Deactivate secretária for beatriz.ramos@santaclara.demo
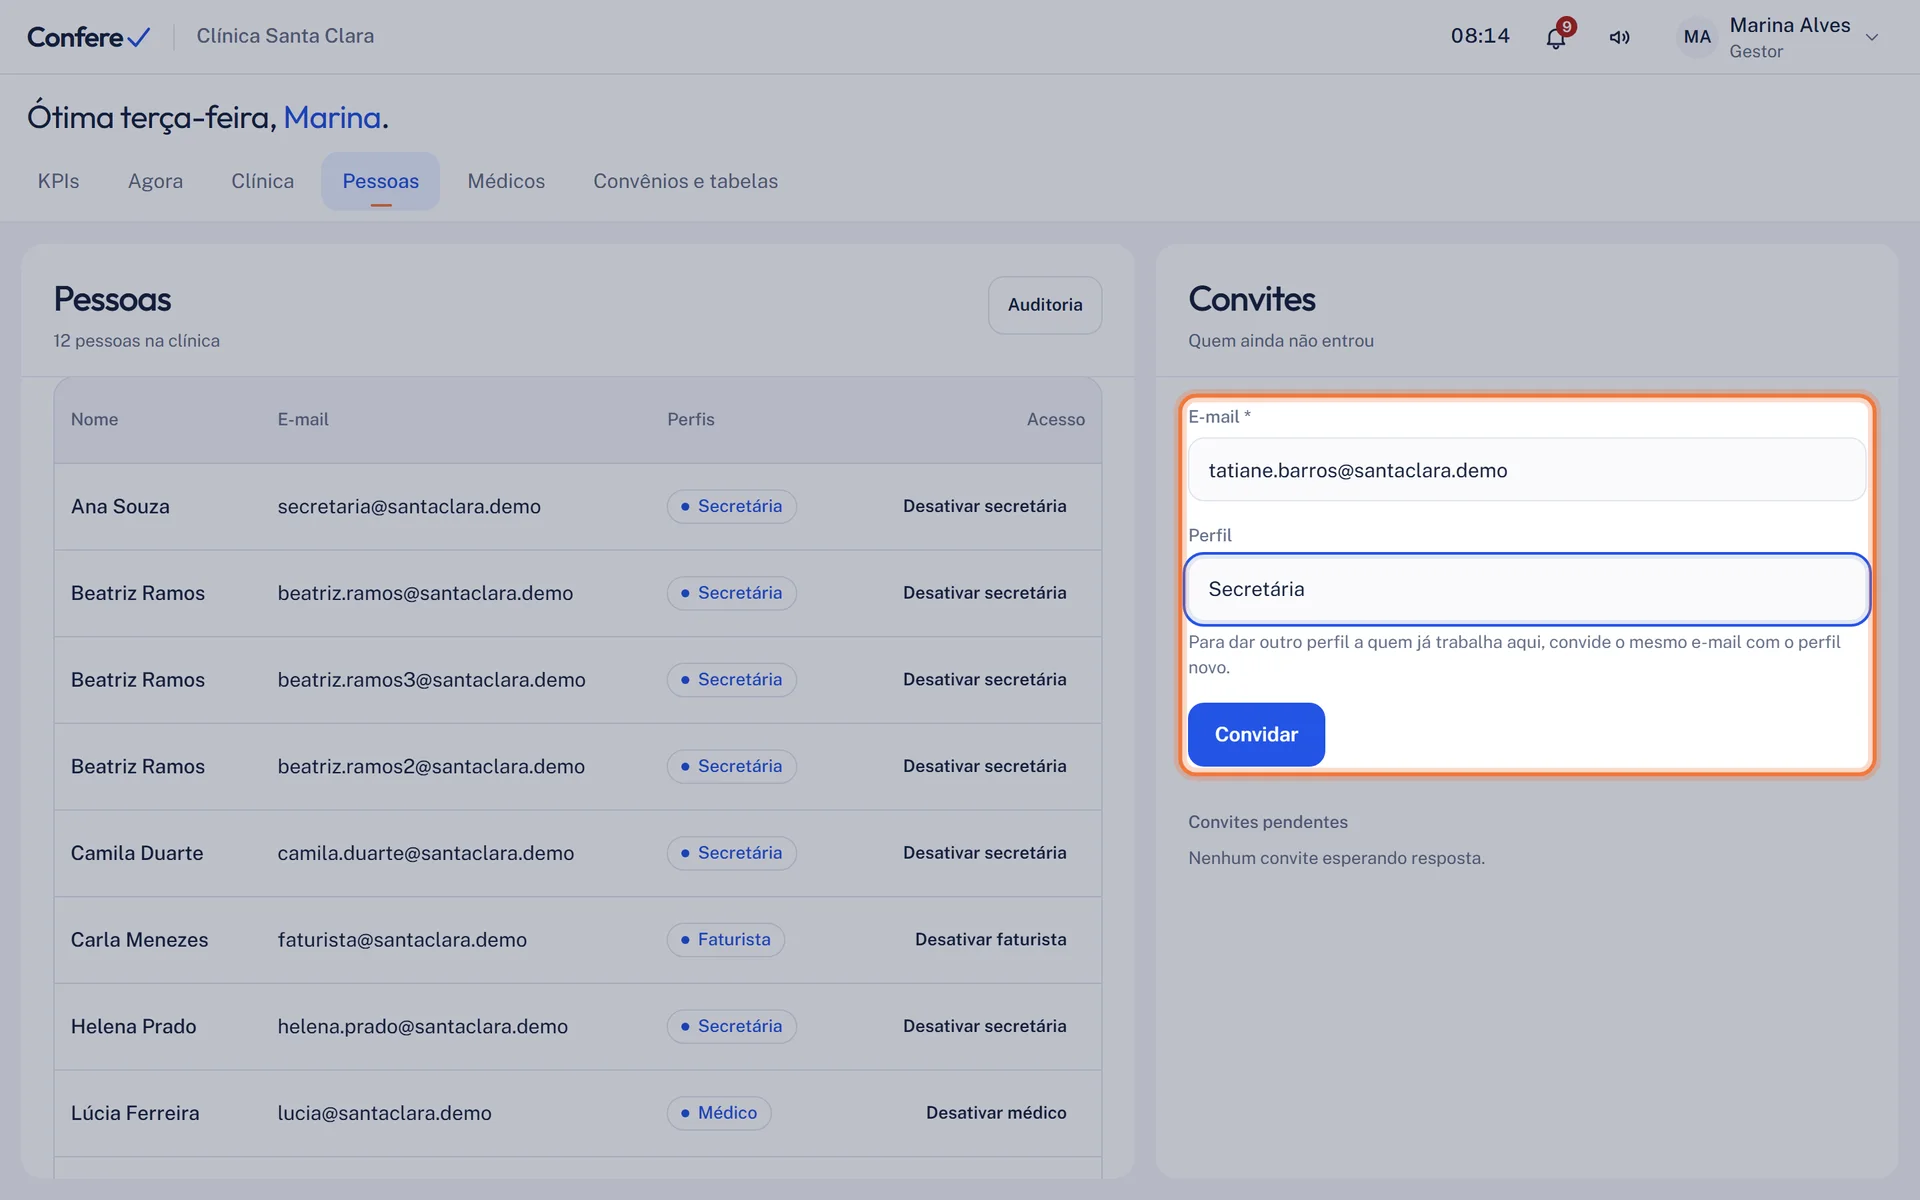The image size is (1920, 1200). coord(984,593)
